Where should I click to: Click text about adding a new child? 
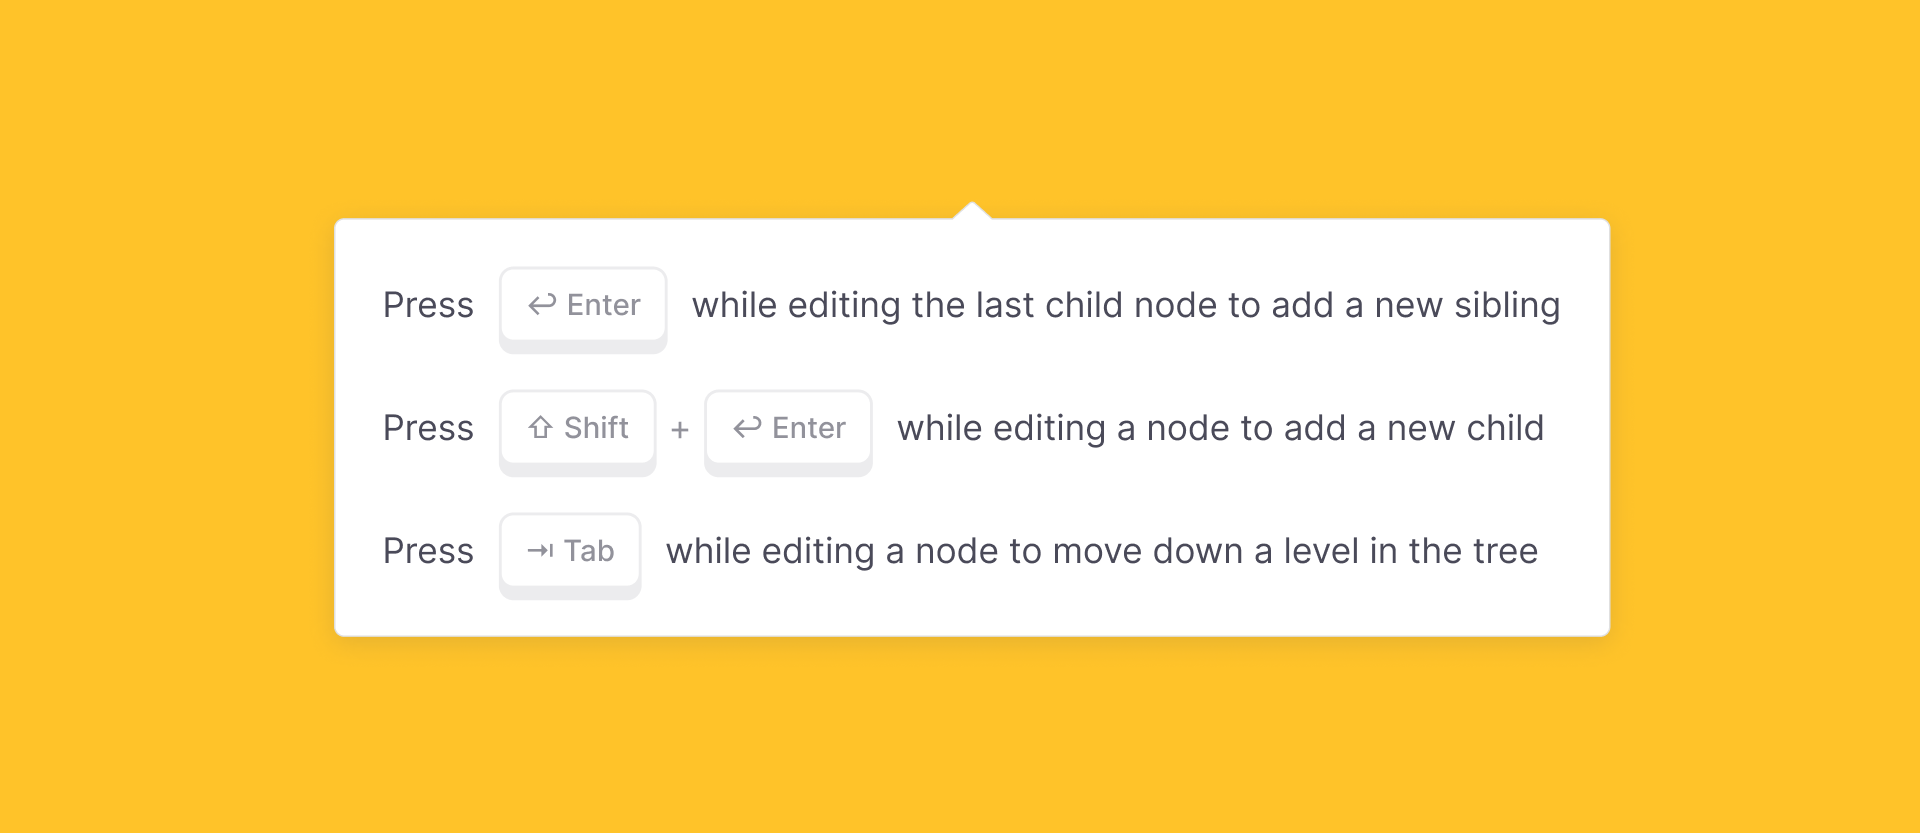tap(1221, 428)
